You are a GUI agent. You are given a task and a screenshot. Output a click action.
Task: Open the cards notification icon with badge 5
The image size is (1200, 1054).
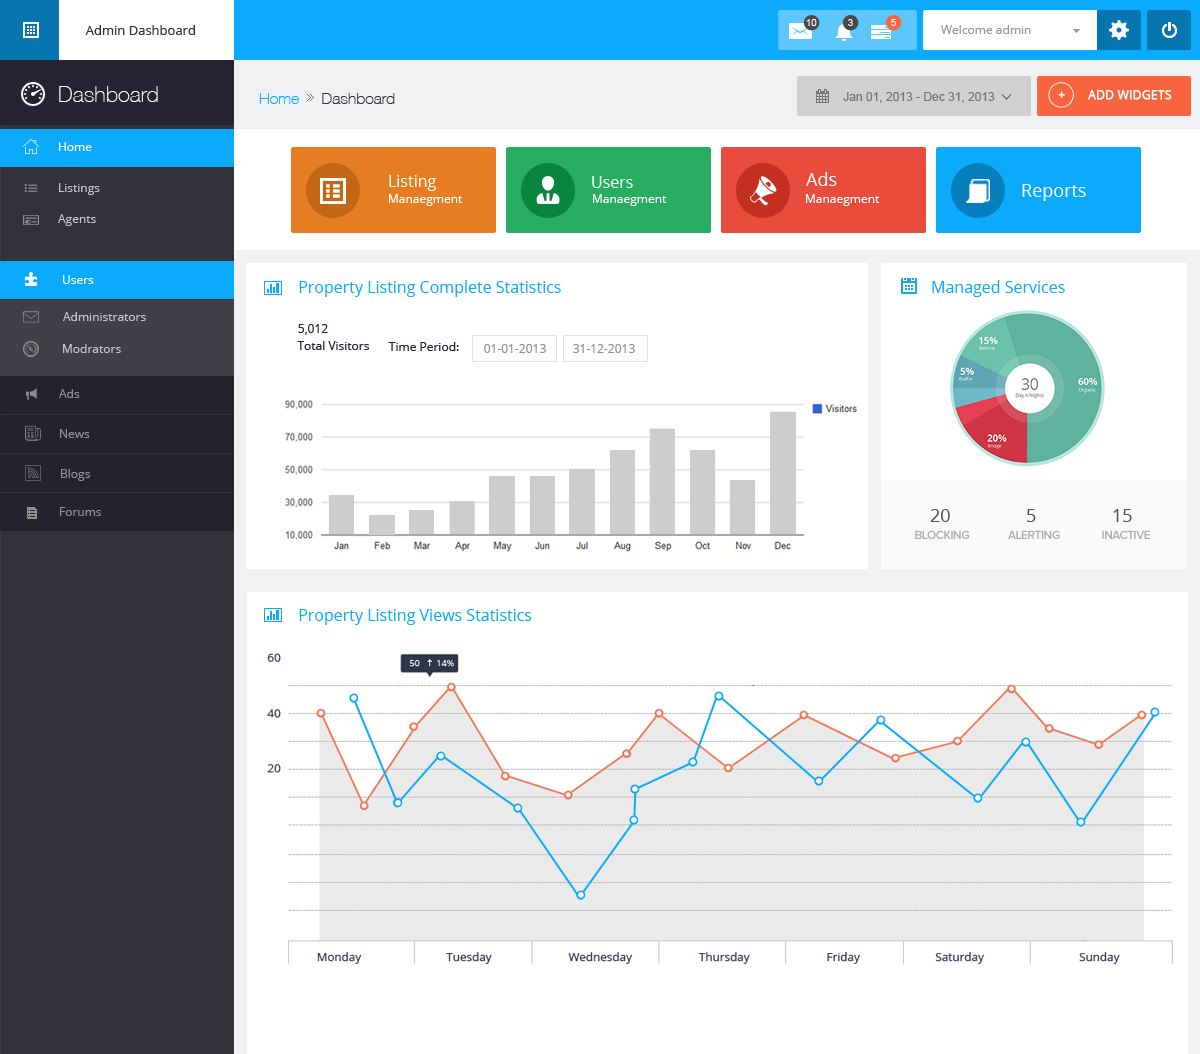[x=881, y=31]
